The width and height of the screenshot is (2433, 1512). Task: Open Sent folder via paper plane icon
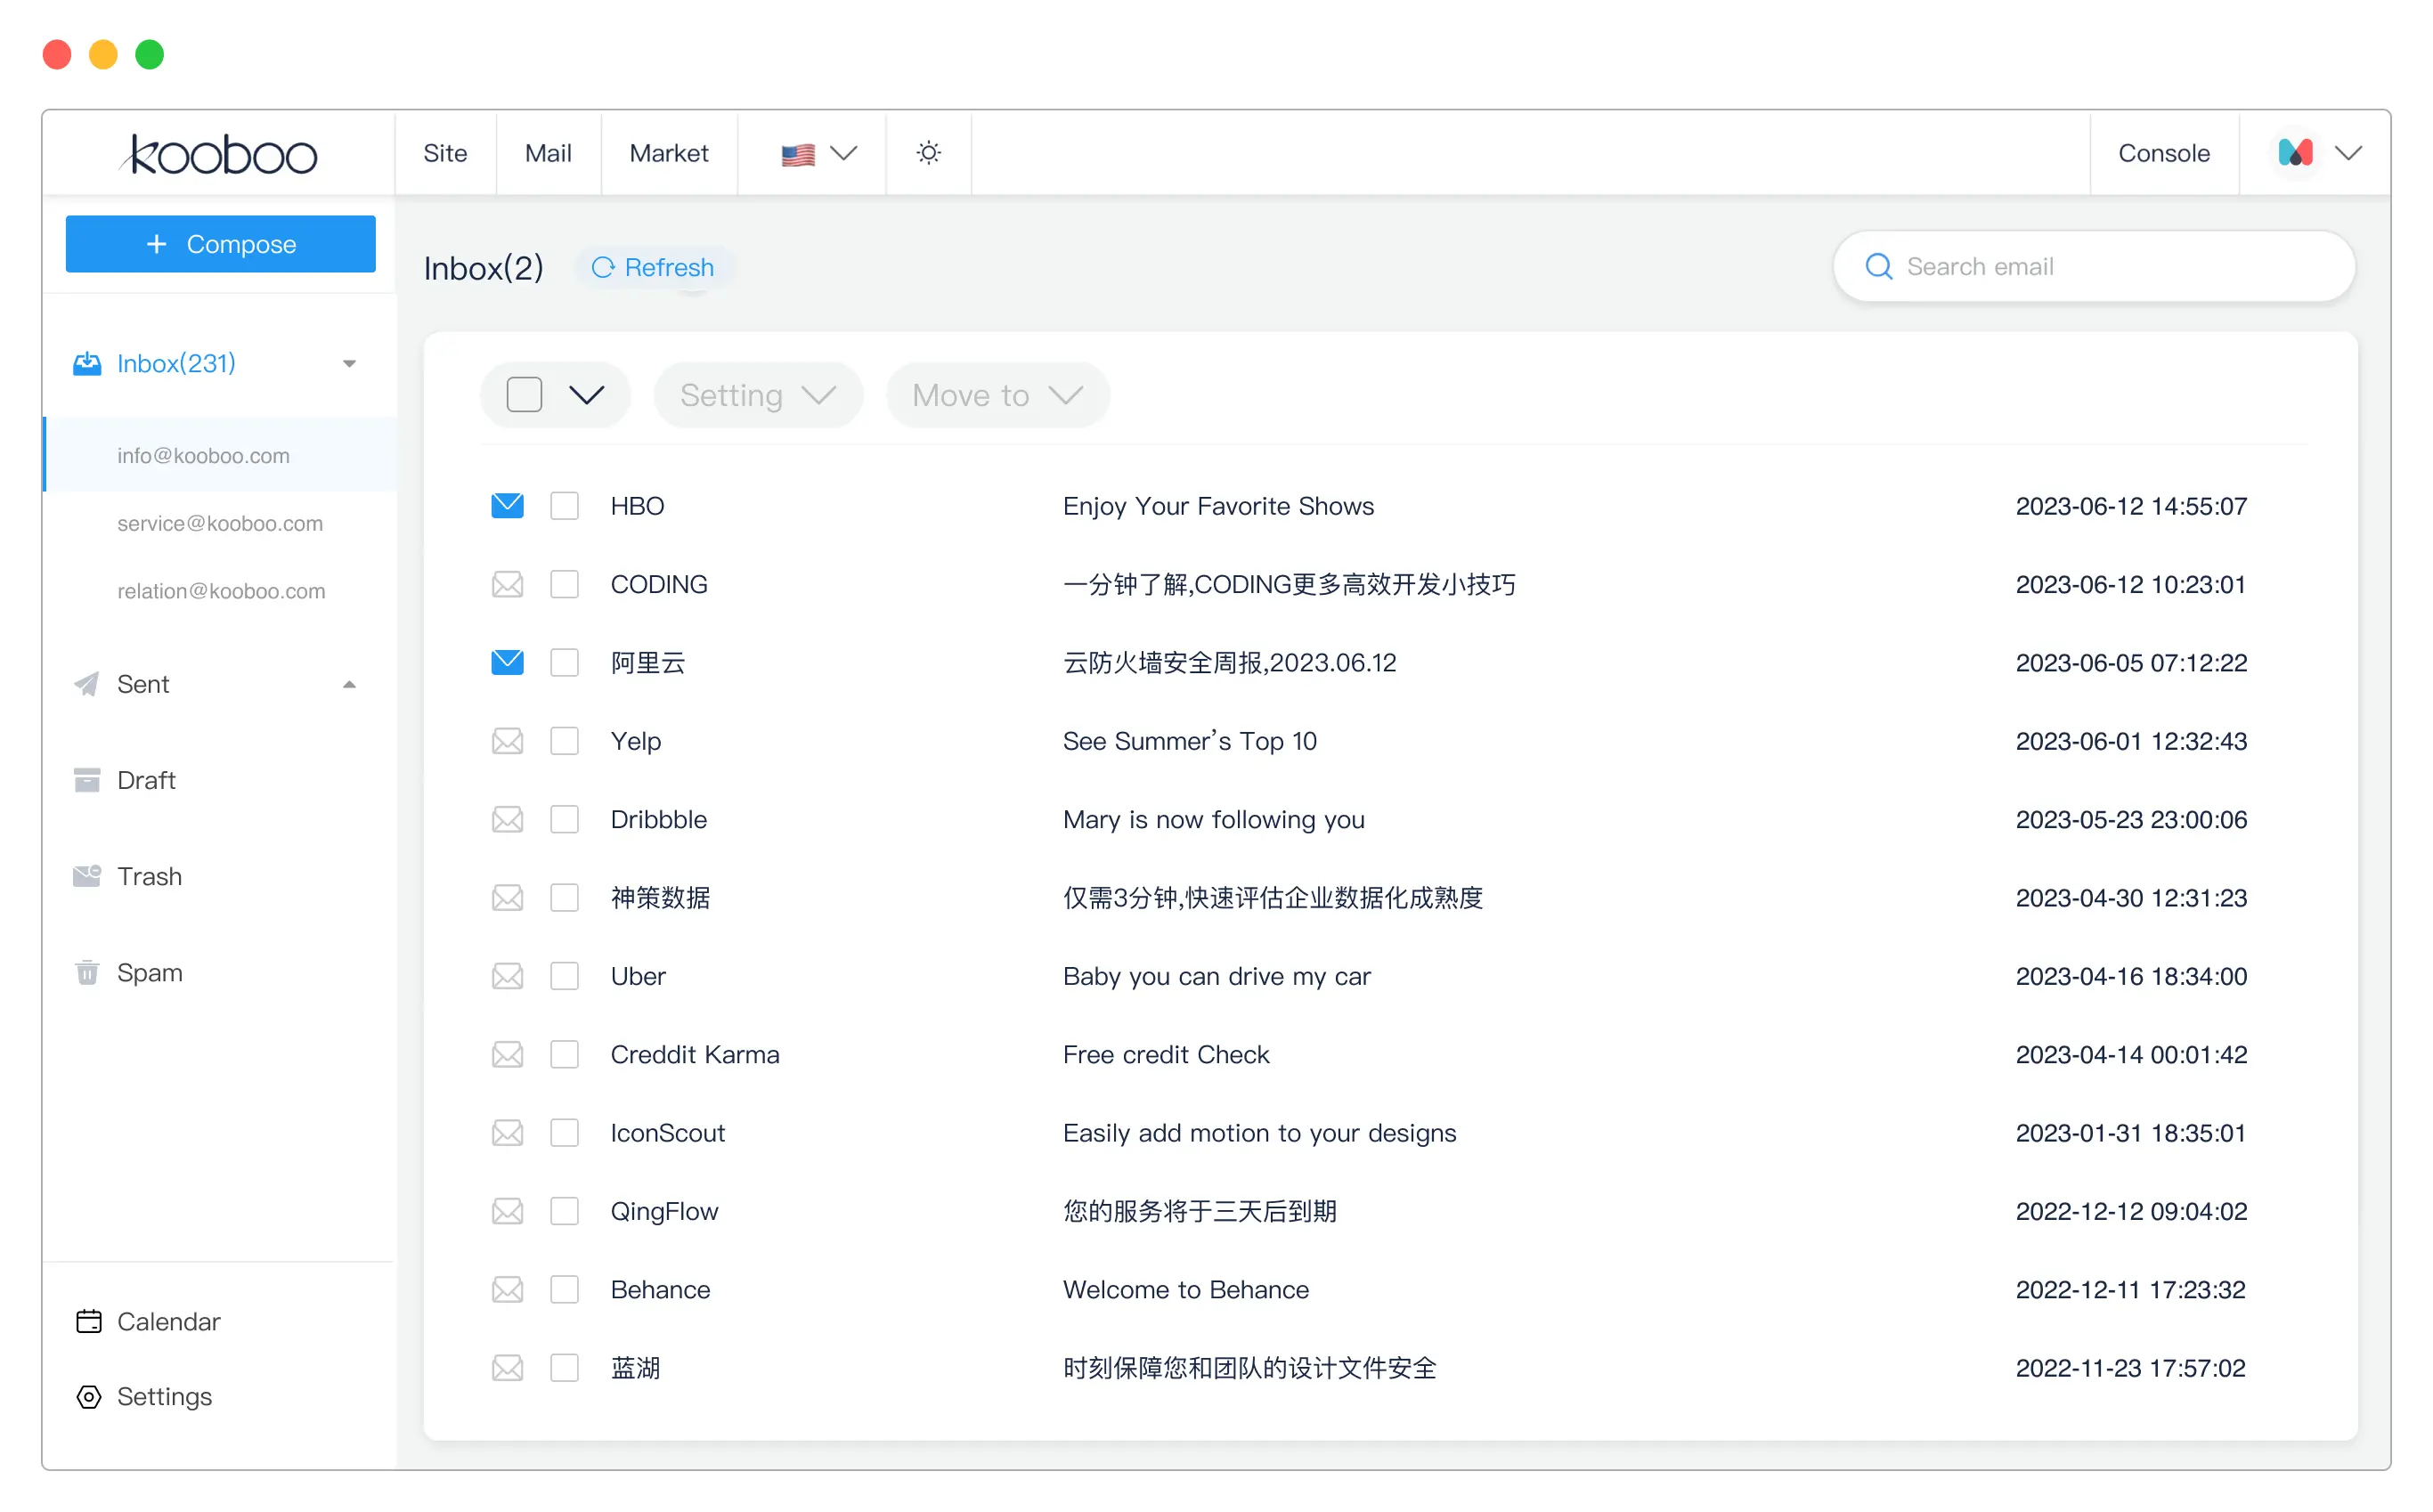coord(88,684)
